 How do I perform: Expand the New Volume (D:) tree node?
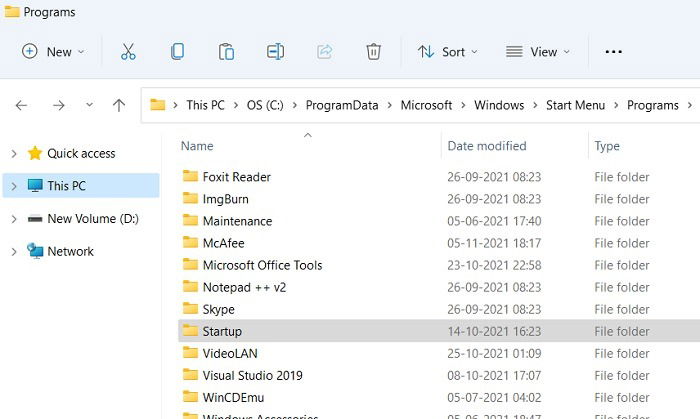pyautogui.click(x=14, y=219)
